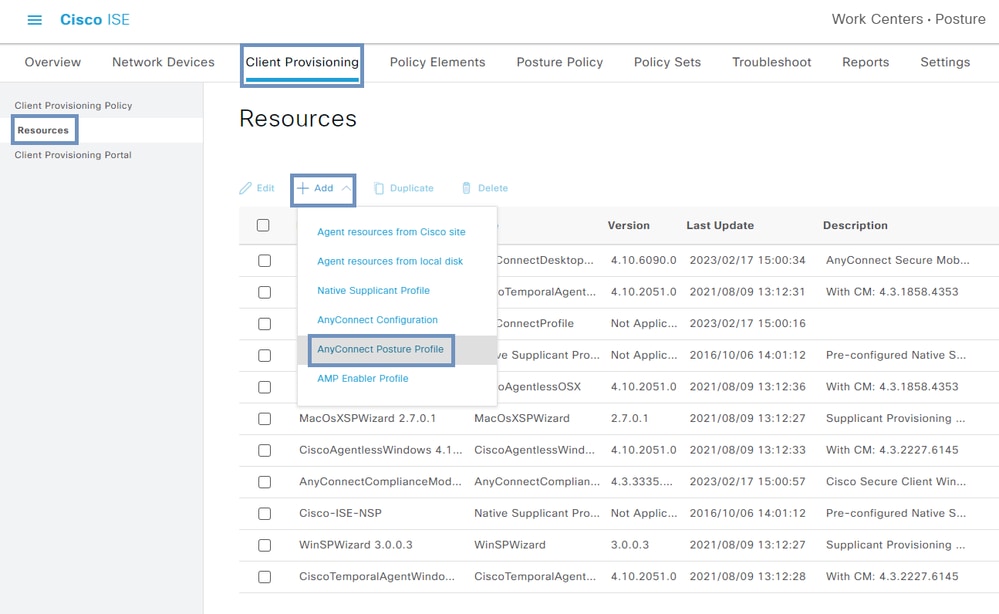
Task: Check the MacOsXSPWizard 2.7.0.1 row
Action: click(264, 418)
